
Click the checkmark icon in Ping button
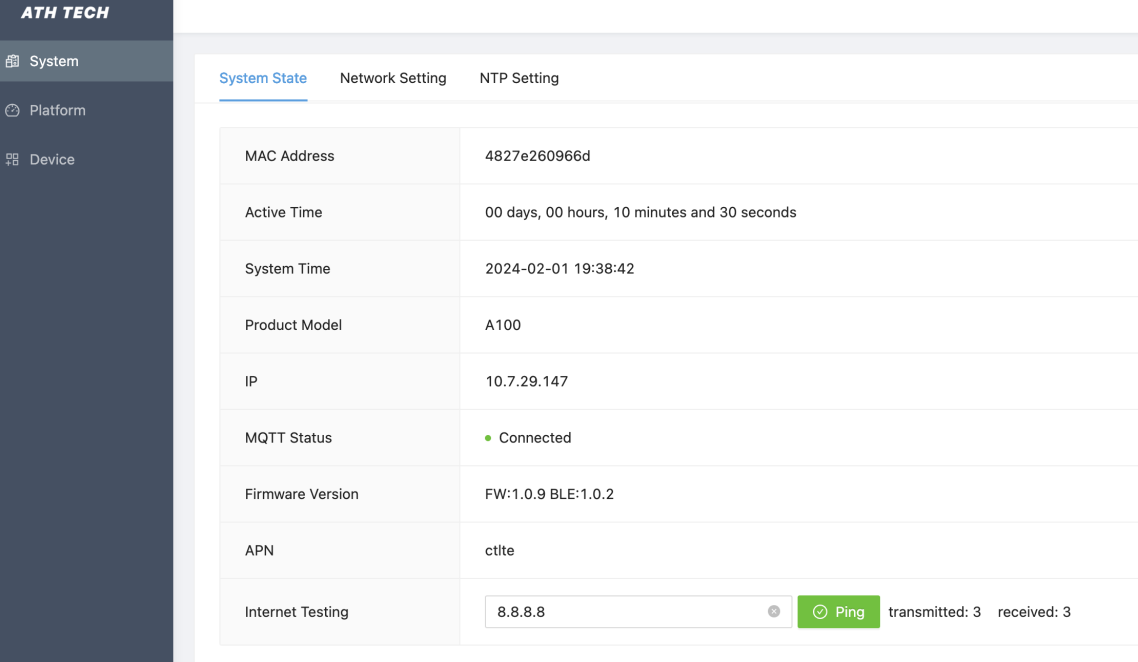820,612
